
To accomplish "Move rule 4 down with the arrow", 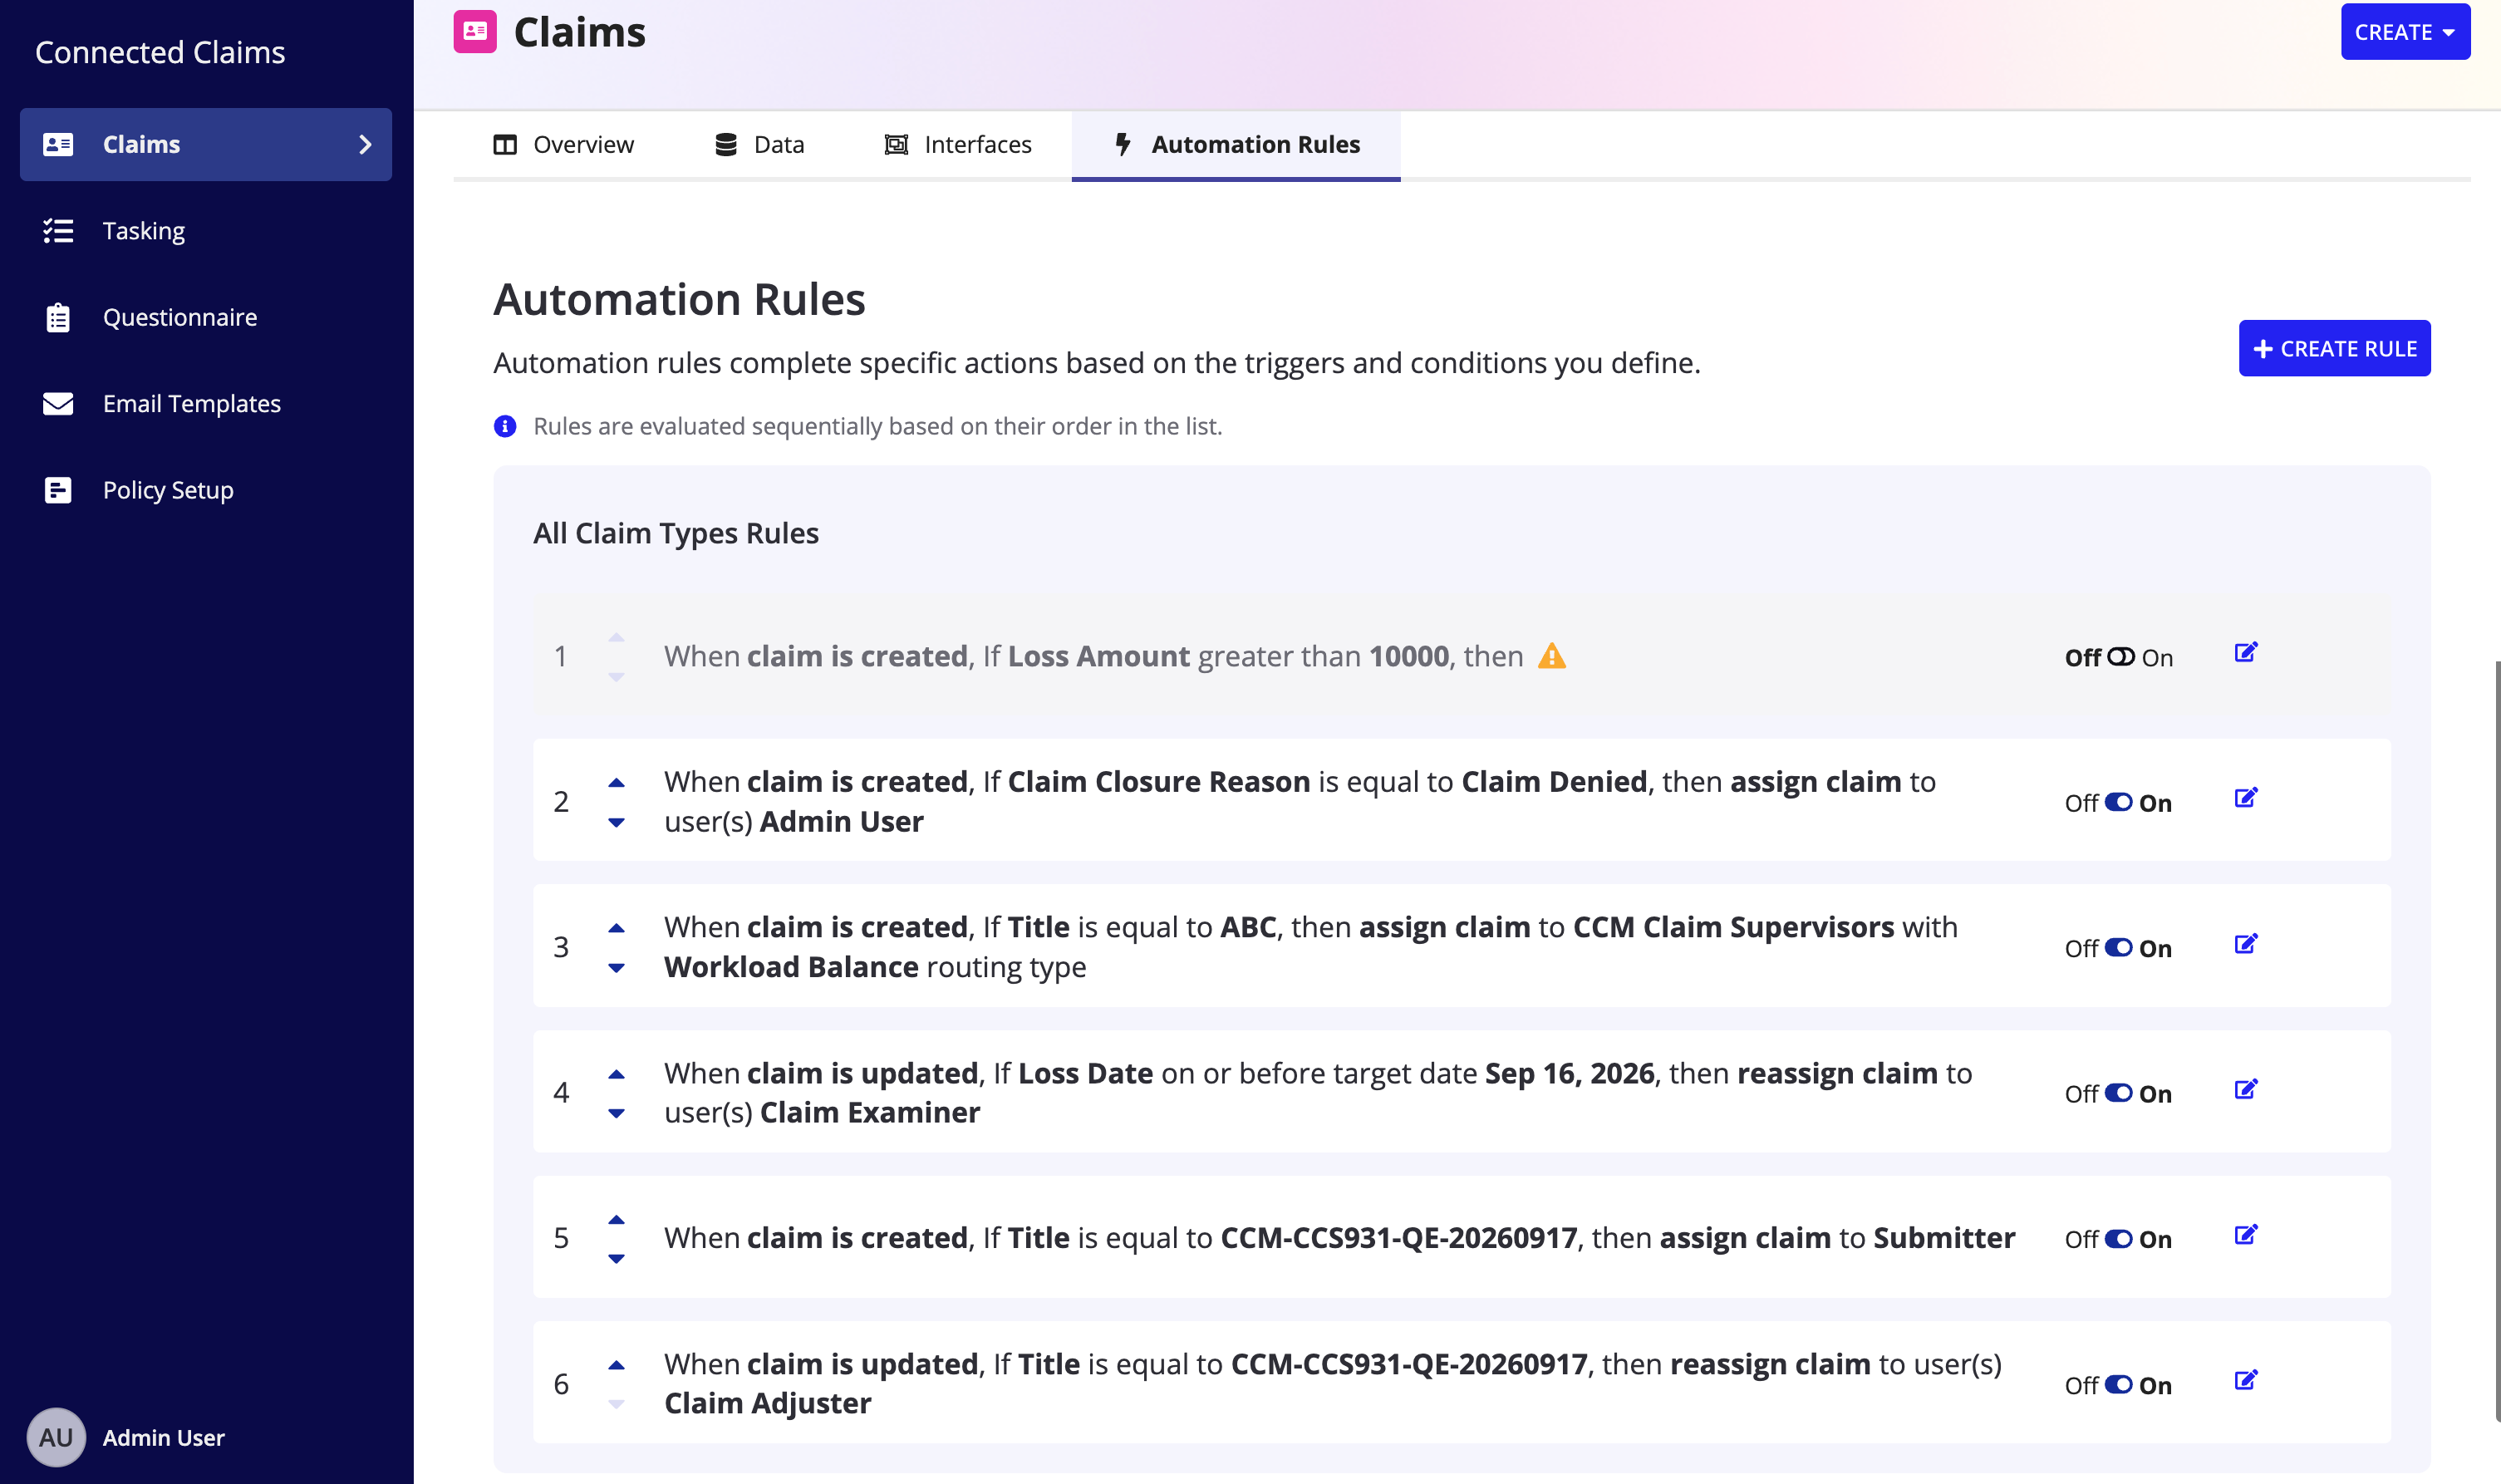I will pos(616,1113).
